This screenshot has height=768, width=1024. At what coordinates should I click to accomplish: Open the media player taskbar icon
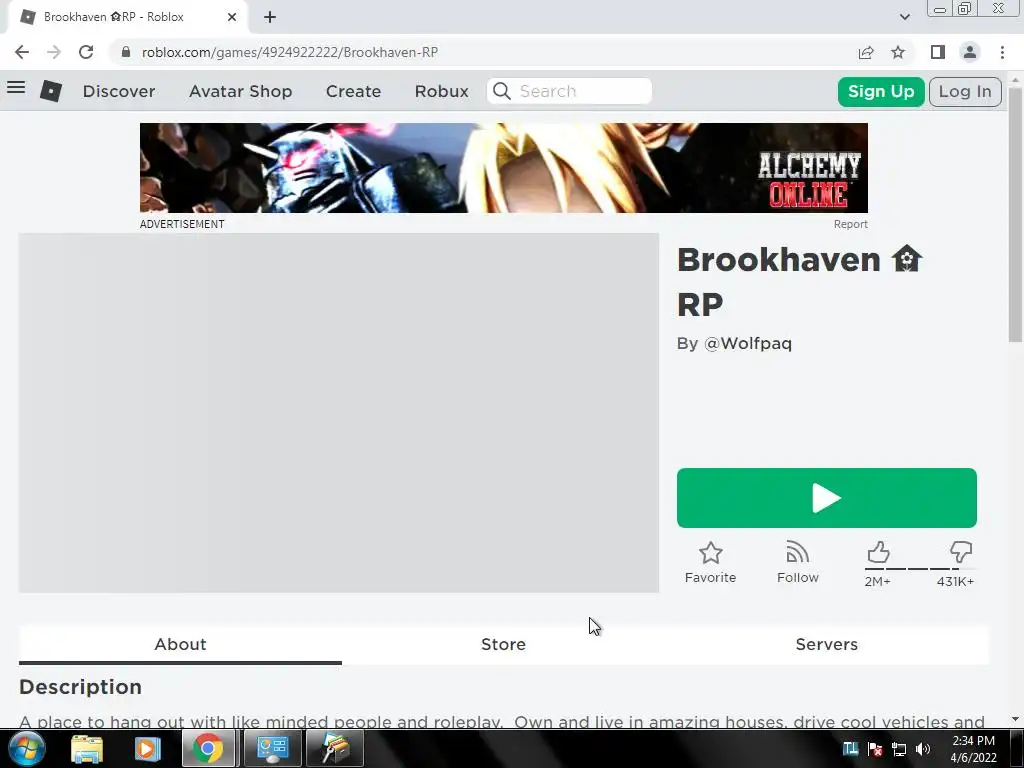147,748
